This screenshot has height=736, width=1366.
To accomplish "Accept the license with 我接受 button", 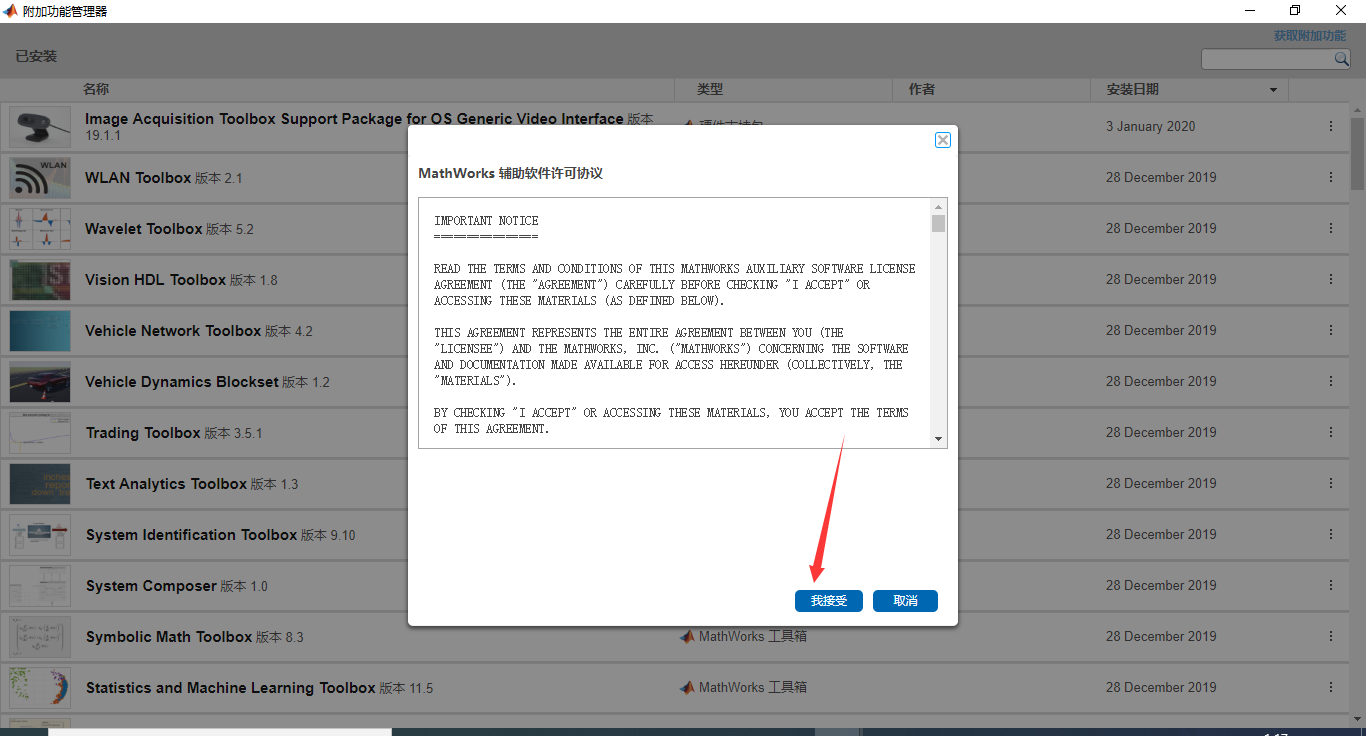I will [x=828, y=601].
